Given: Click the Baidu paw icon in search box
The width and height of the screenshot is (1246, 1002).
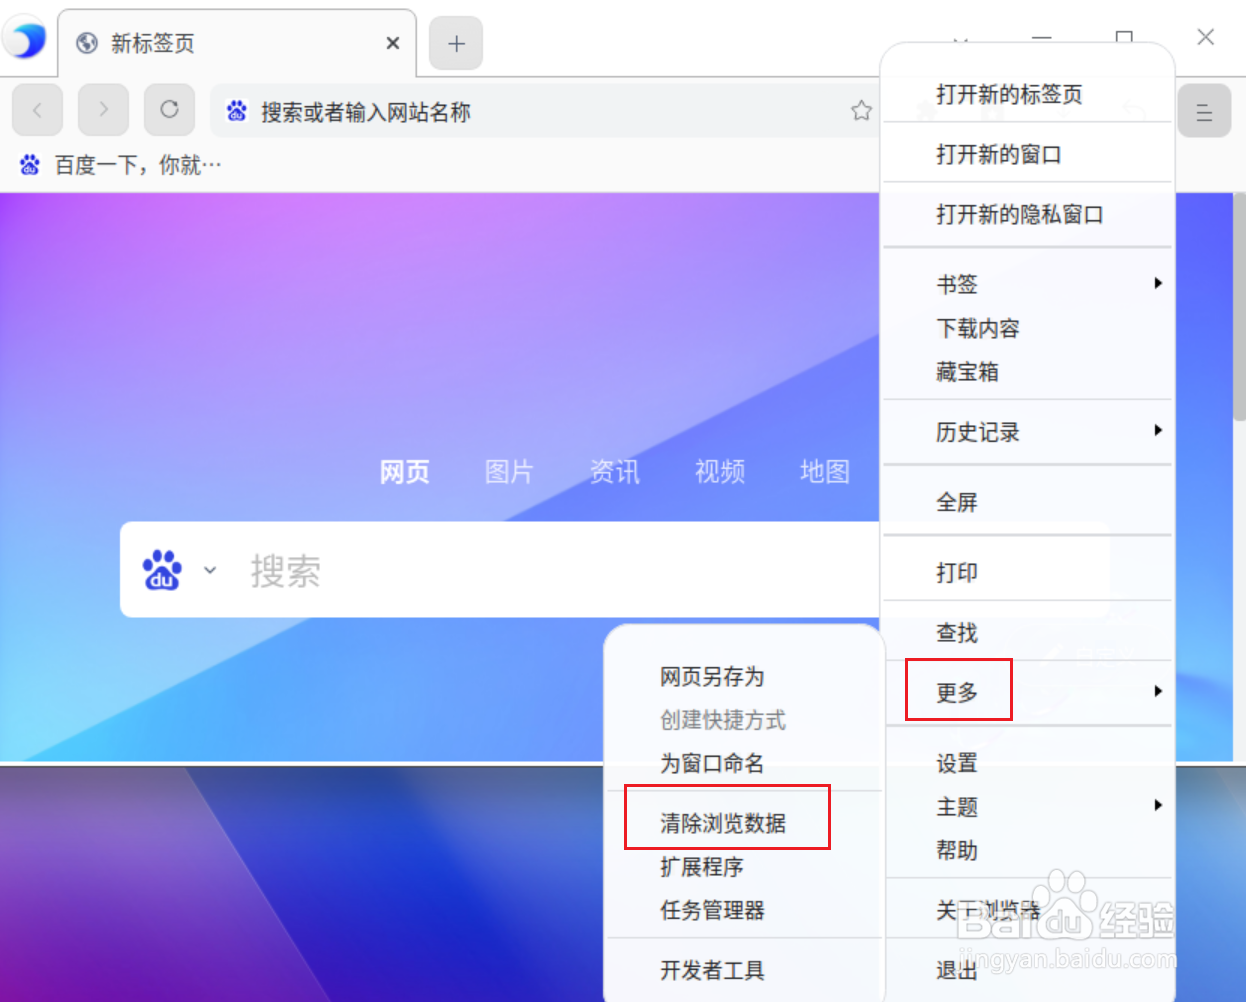Looking at the screenshot, I should click(x=162, y=570).
